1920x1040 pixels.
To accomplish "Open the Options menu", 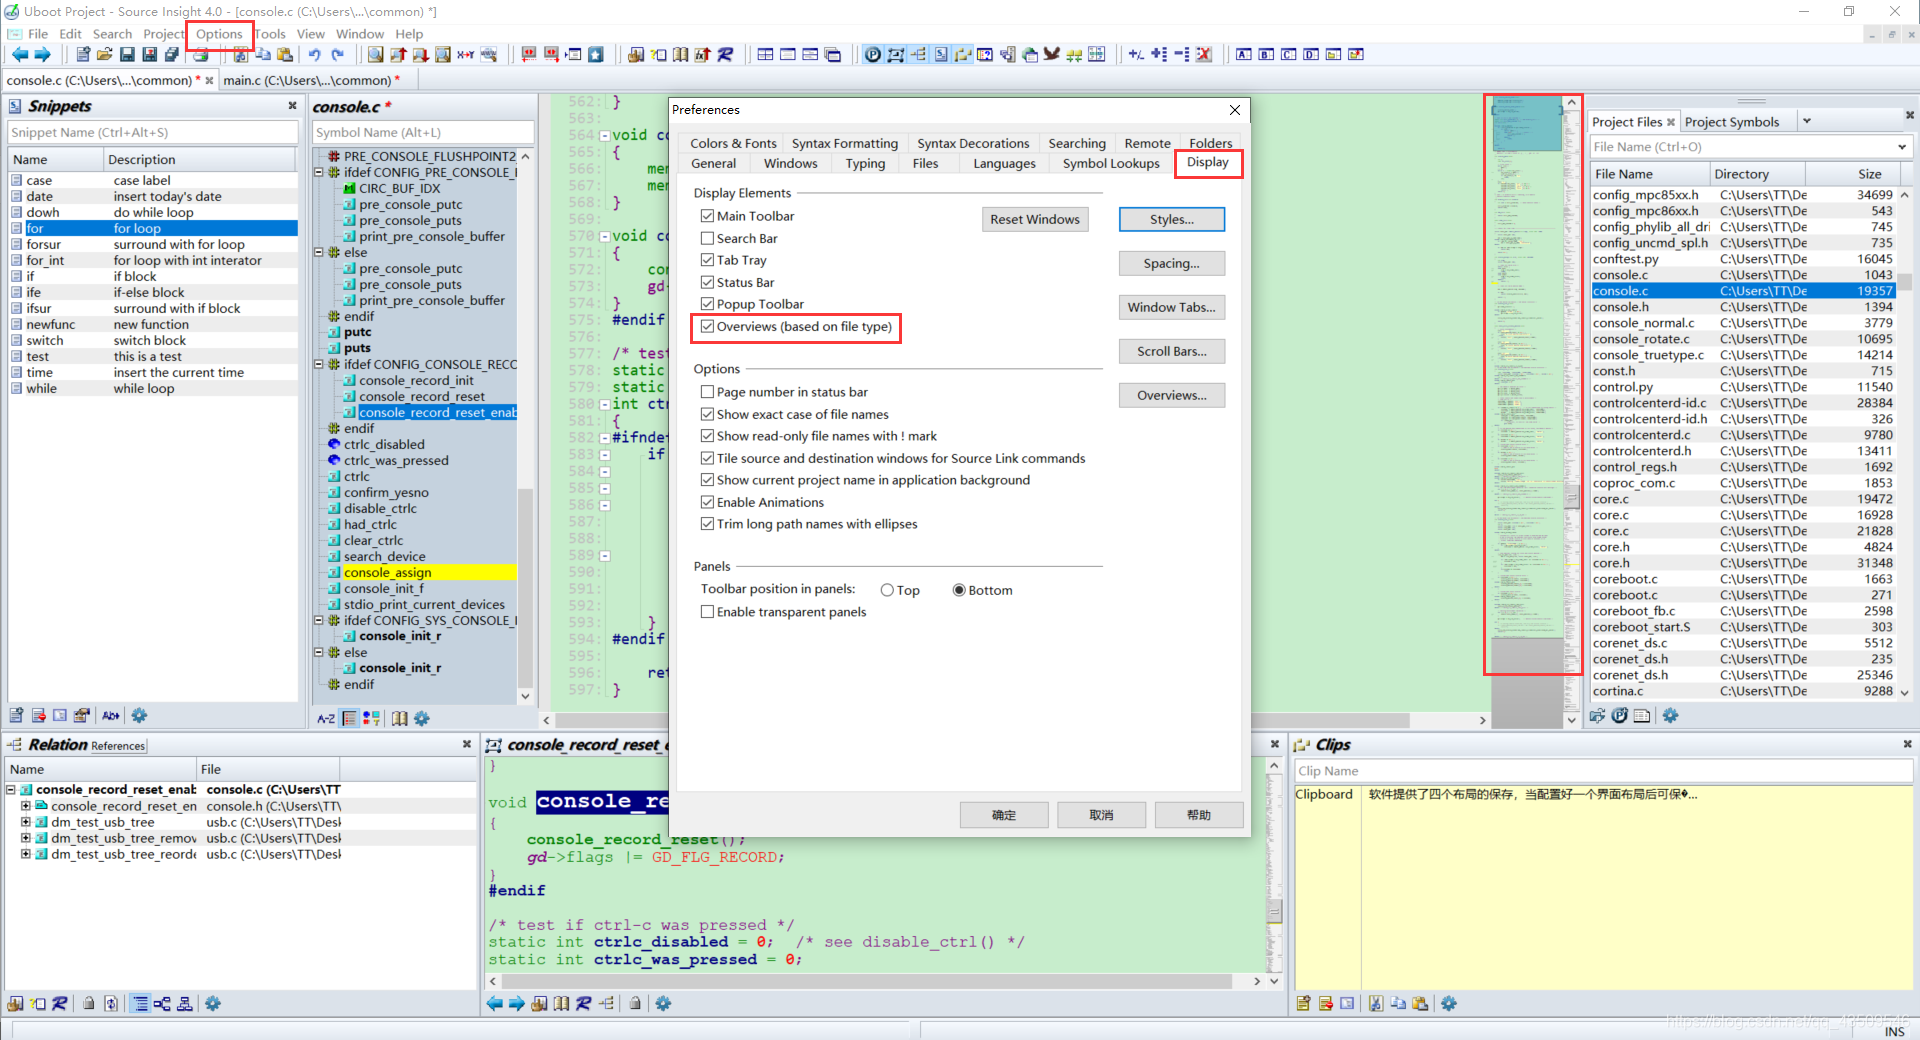I will click(x=219, y=34).
